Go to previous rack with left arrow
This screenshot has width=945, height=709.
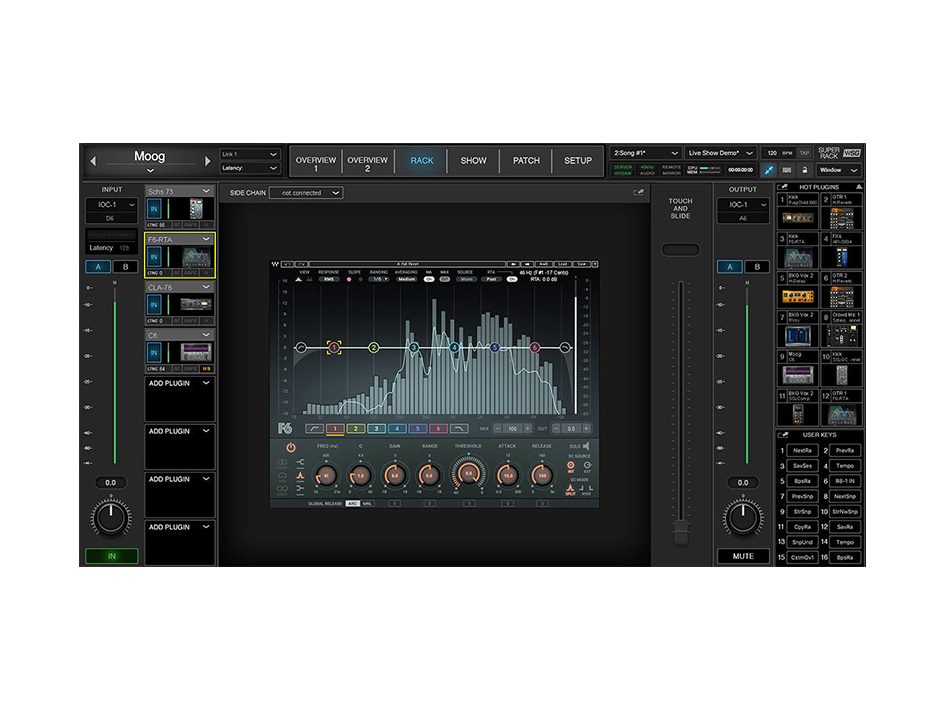pos(93,161)
